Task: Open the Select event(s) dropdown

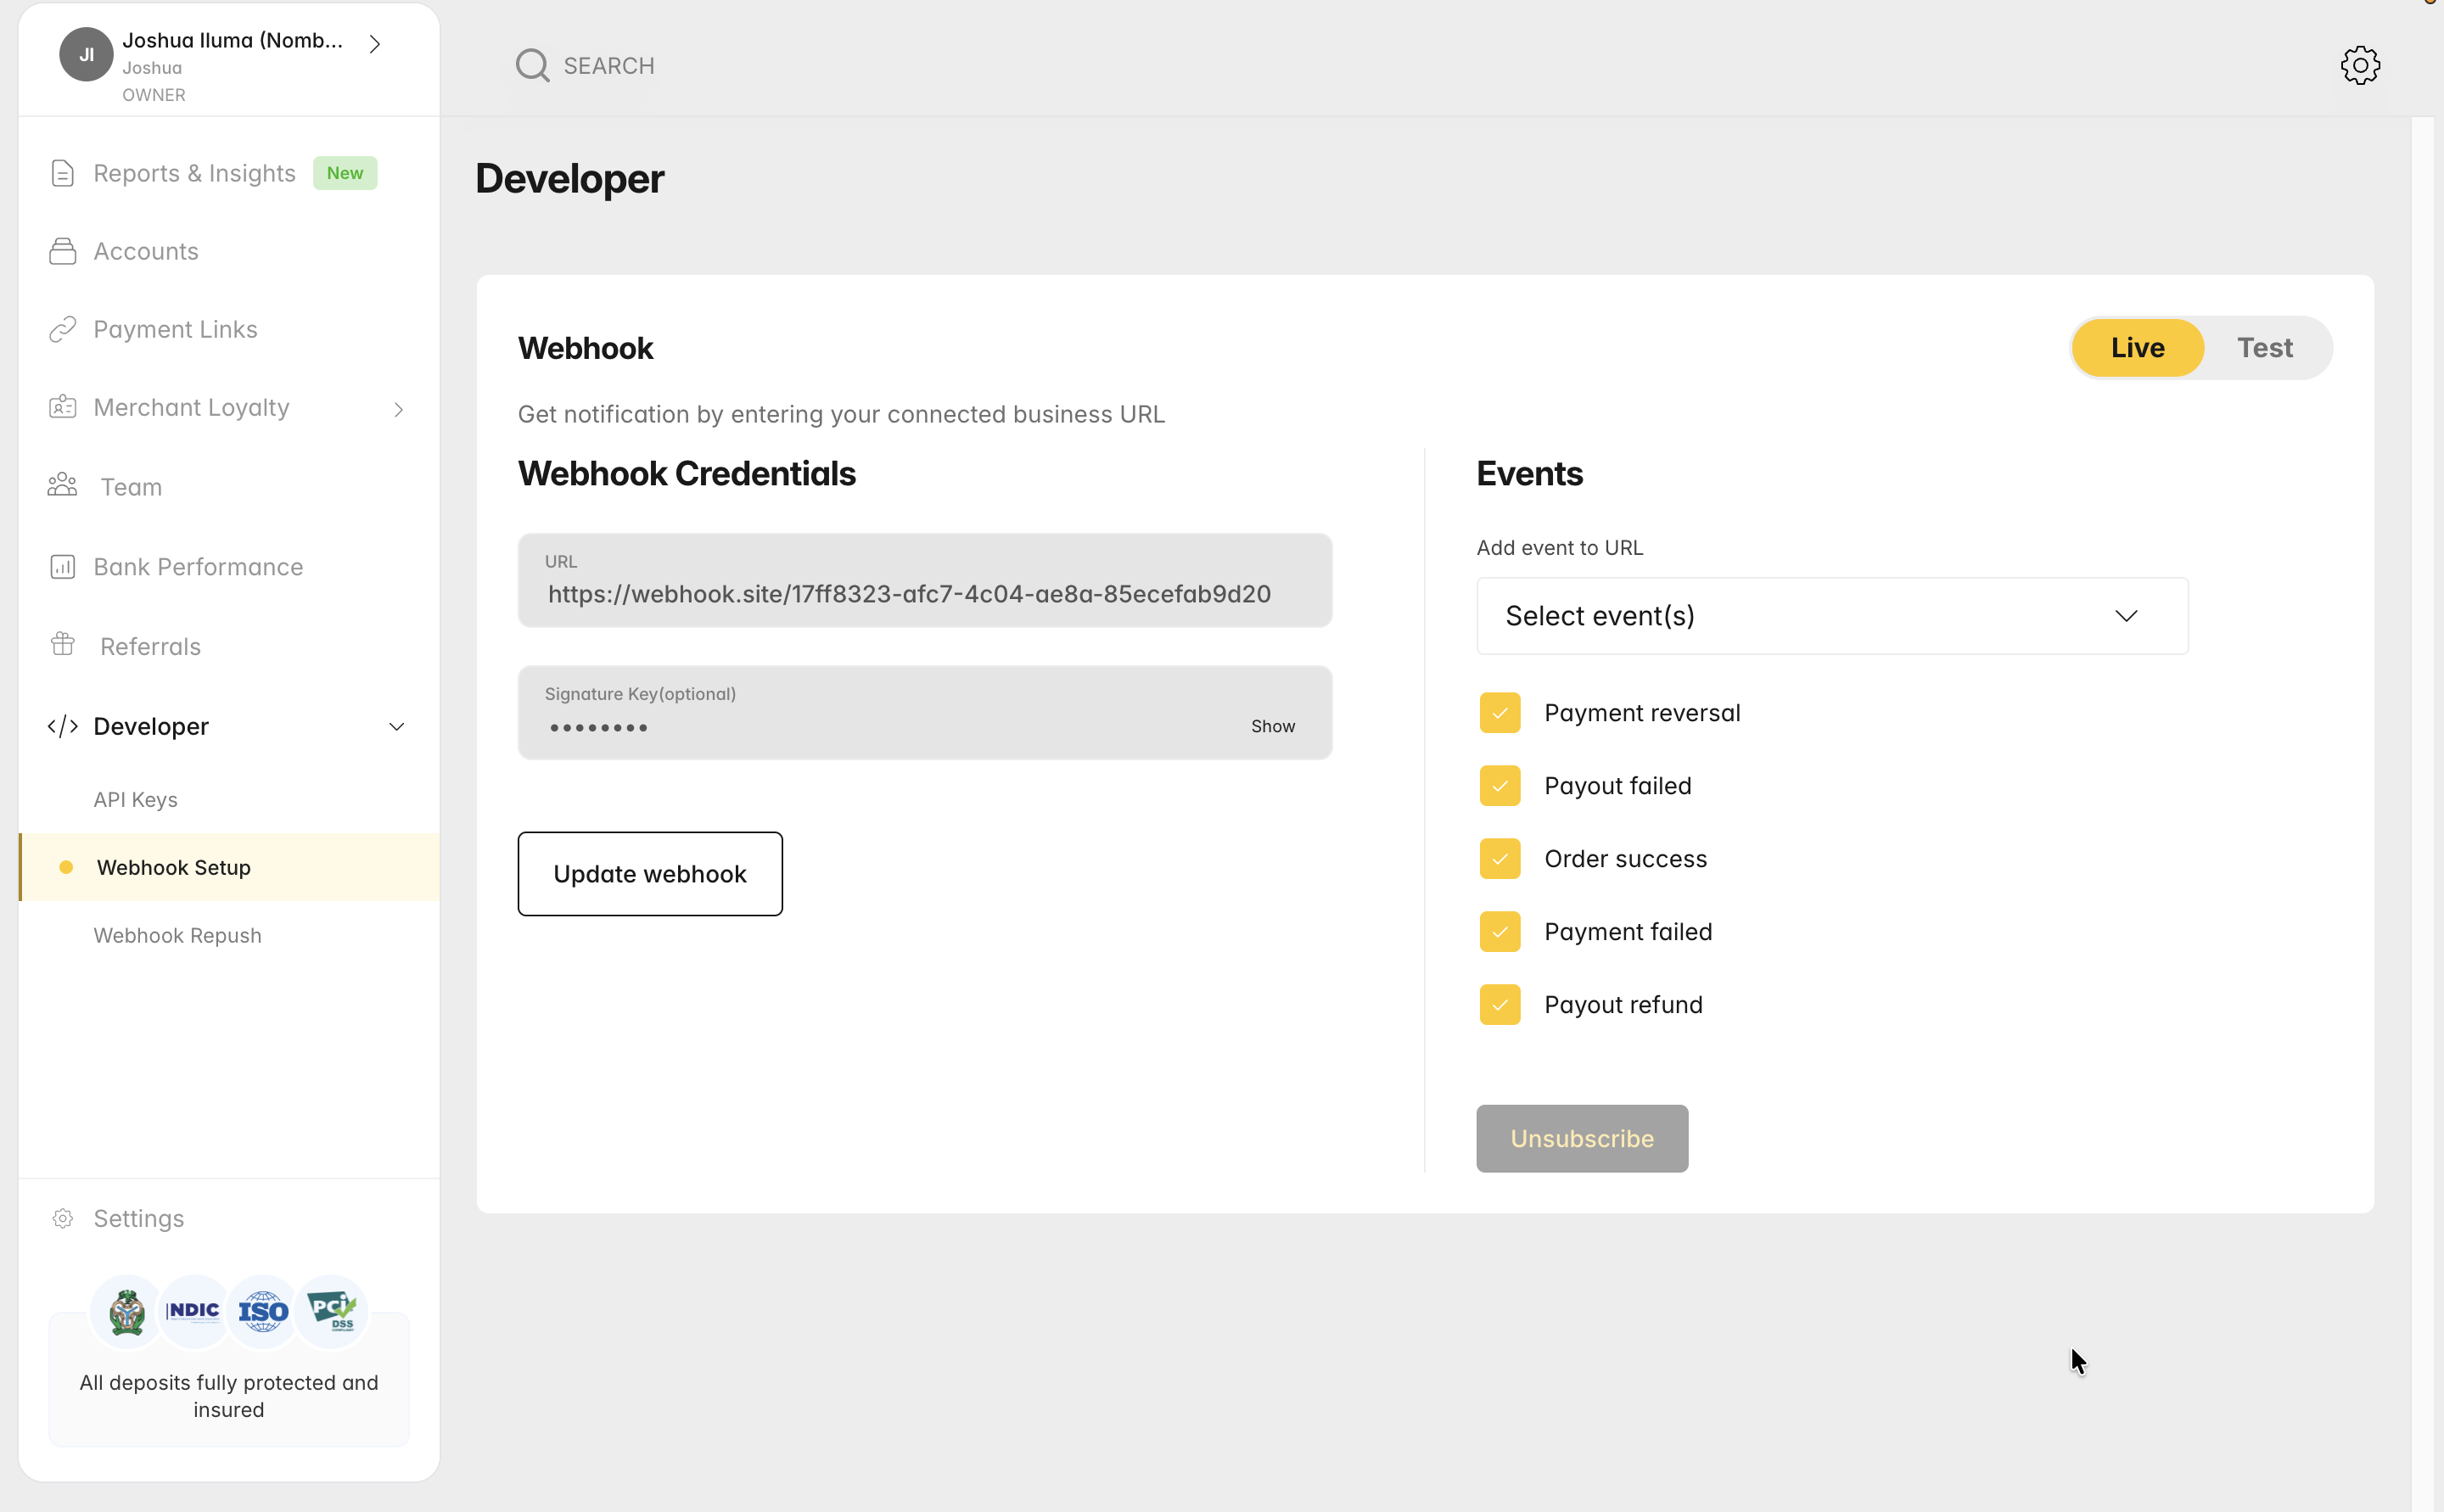Action: point(1832,616)
